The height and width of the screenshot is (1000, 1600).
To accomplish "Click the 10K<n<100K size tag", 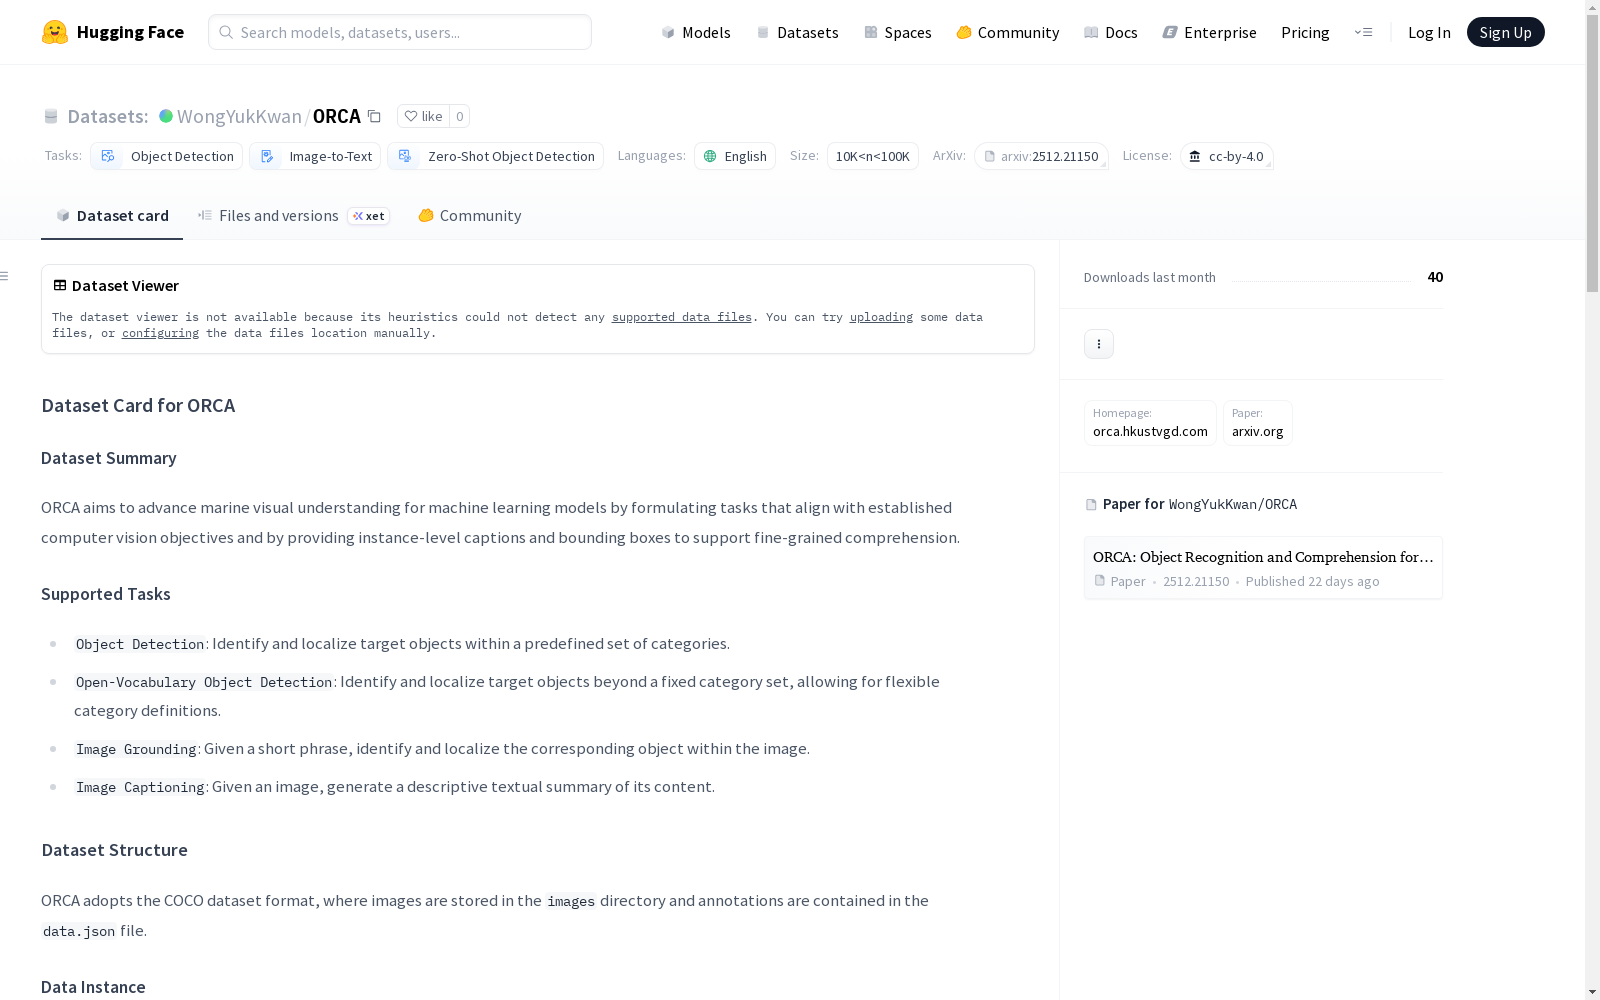I will (873, 156).
